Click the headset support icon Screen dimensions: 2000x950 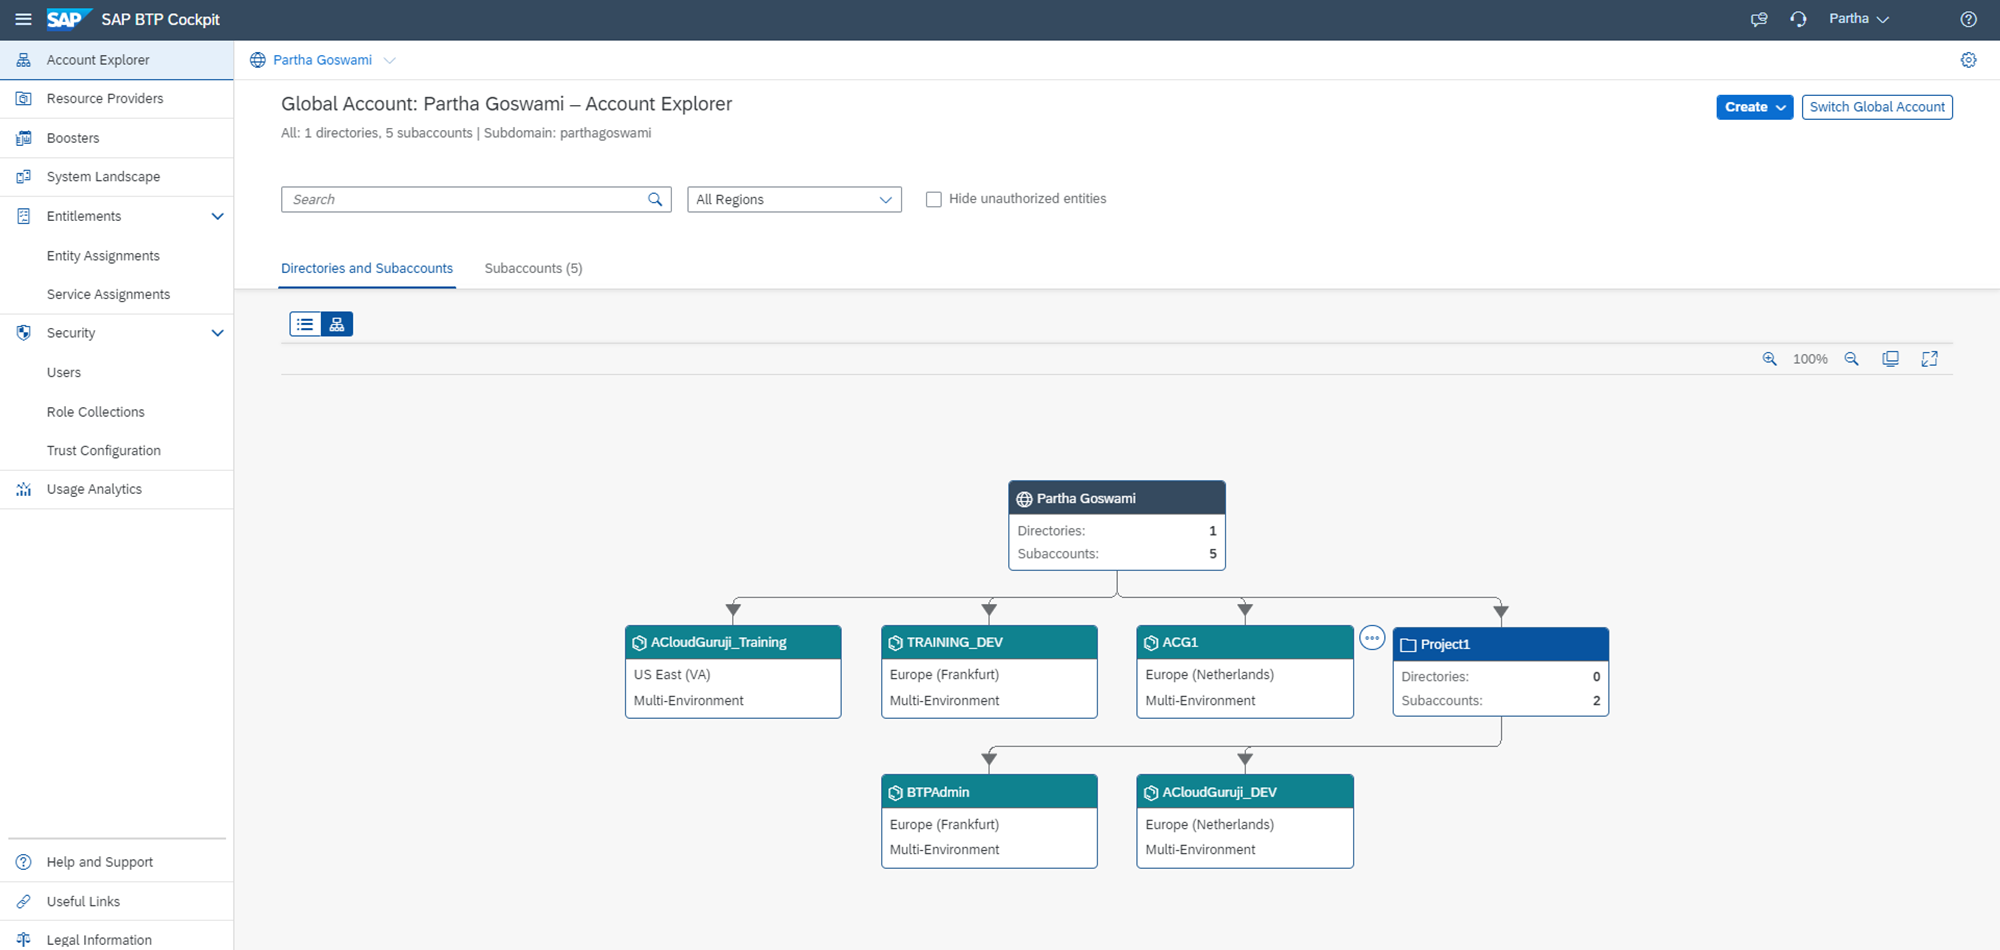click(x=1798, y=19)
